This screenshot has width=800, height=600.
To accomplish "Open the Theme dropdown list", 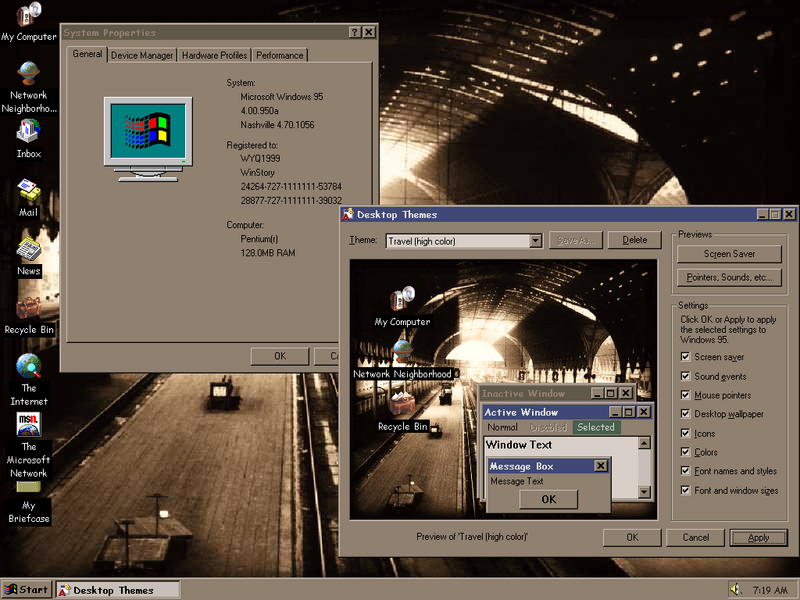I will (x=536, y=240).
